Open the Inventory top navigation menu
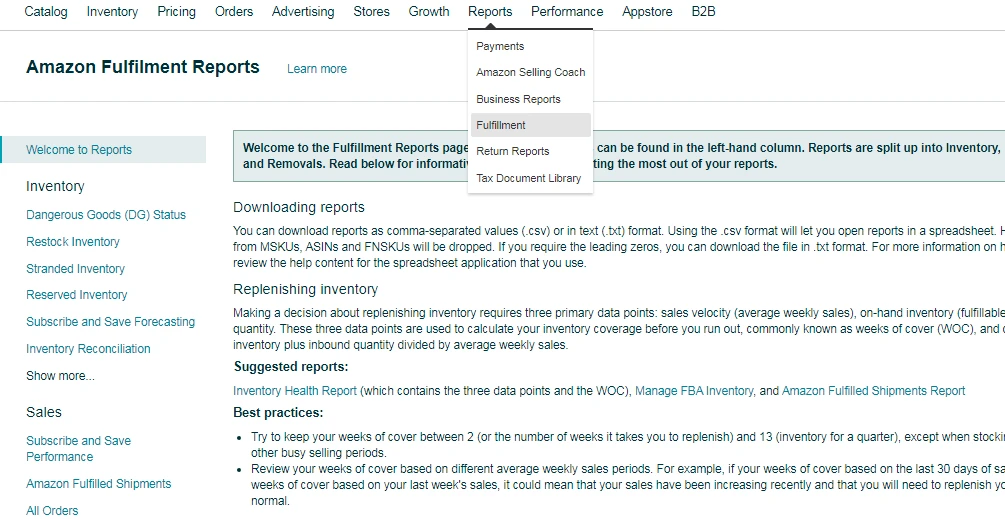The width and height of the screenshot is (1005, 519). click(x=112, y=12)
